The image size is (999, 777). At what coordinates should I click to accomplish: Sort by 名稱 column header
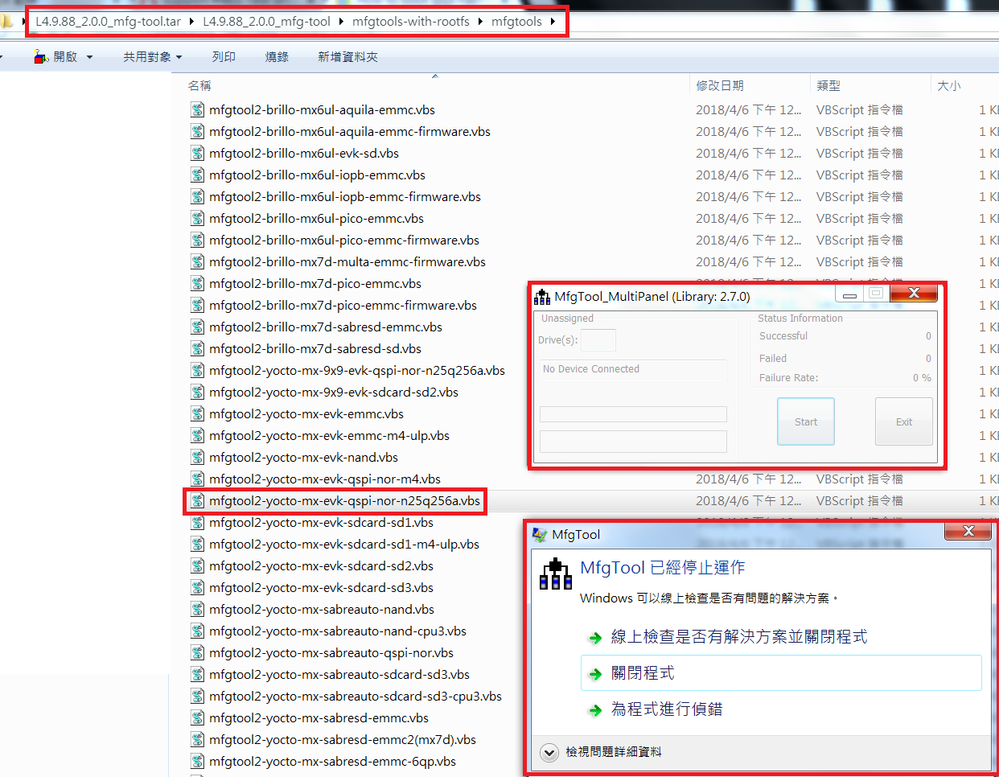tap(199, 85)
